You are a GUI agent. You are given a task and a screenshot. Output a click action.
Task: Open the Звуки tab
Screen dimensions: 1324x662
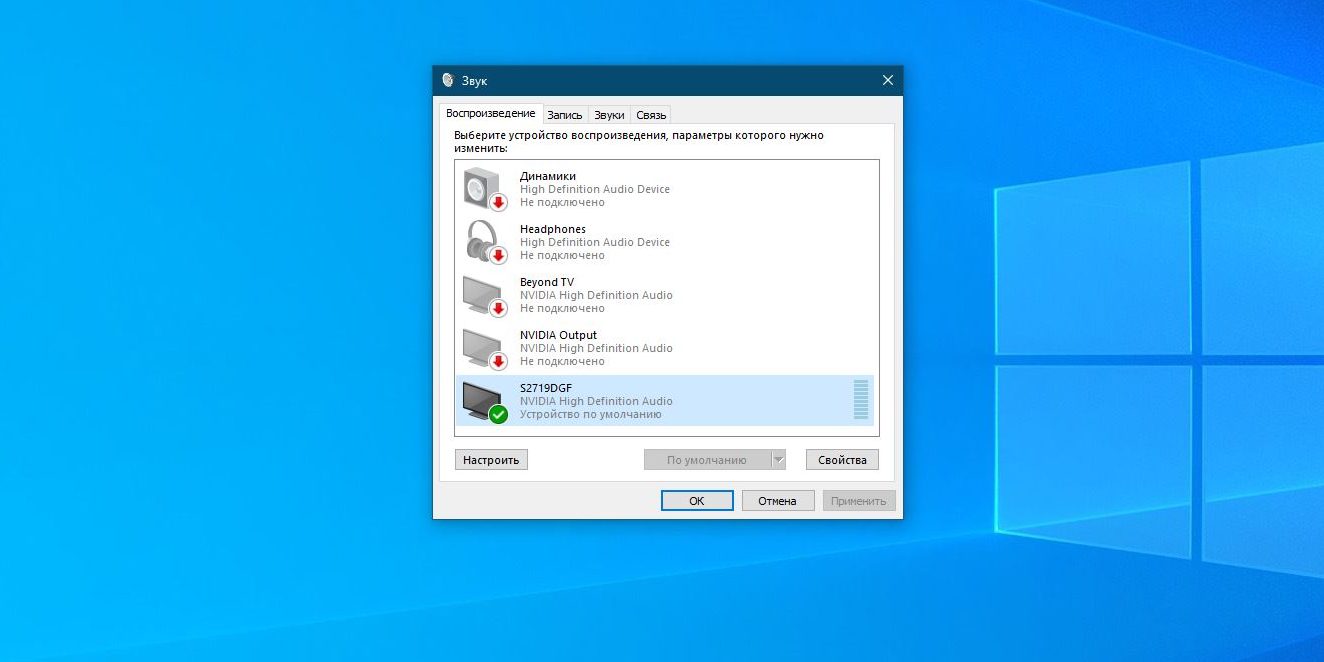tap(608, 114)
